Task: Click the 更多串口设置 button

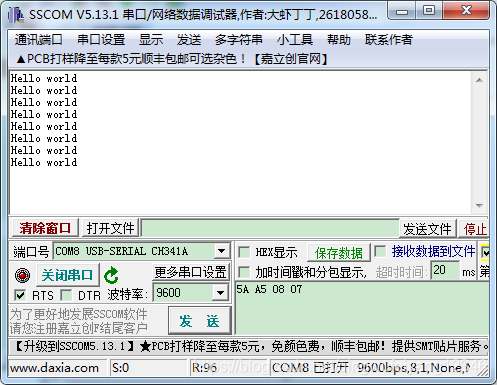Action: coord(191,272)
